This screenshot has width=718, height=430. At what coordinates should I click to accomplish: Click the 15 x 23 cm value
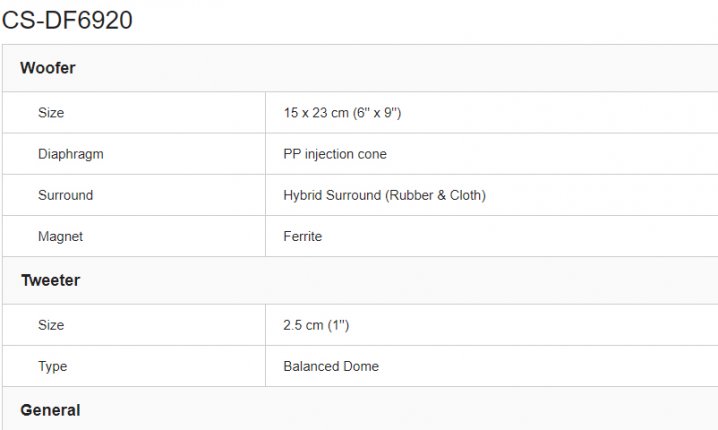click(342, 113)
